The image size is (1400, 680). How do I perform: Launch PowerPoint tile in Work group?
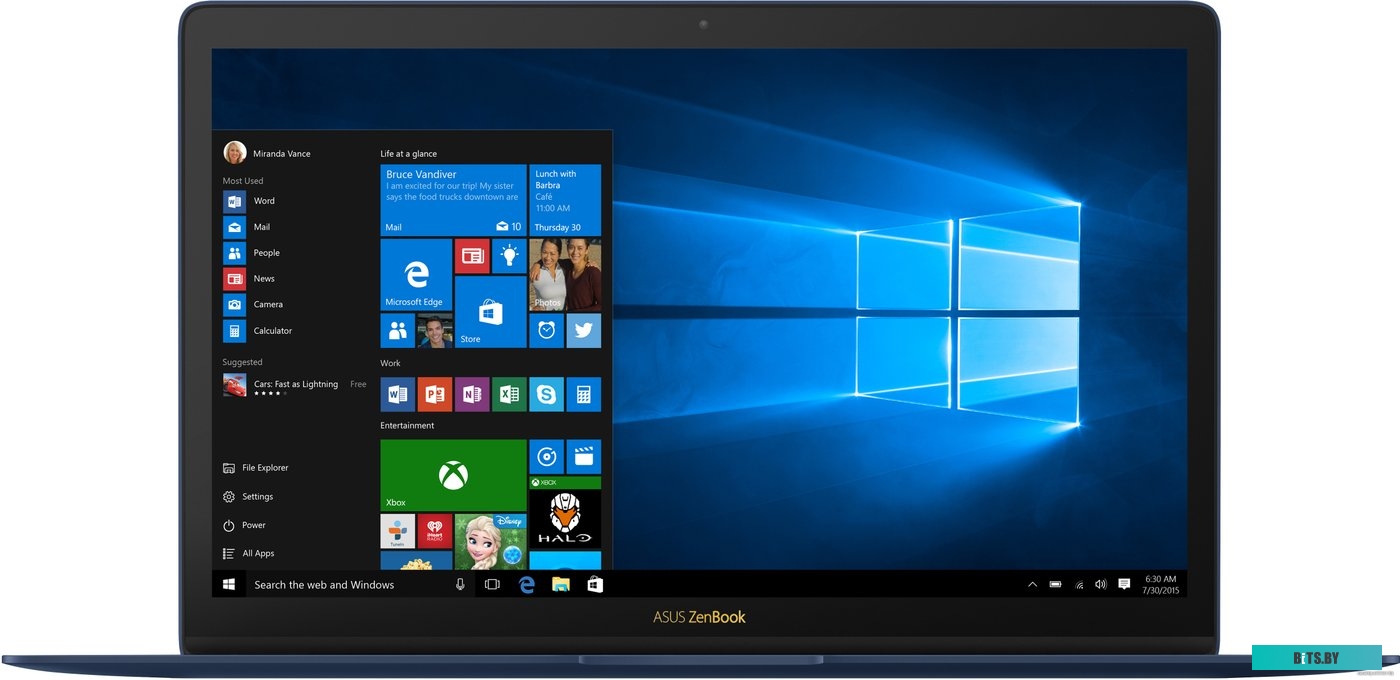(435, 394)
